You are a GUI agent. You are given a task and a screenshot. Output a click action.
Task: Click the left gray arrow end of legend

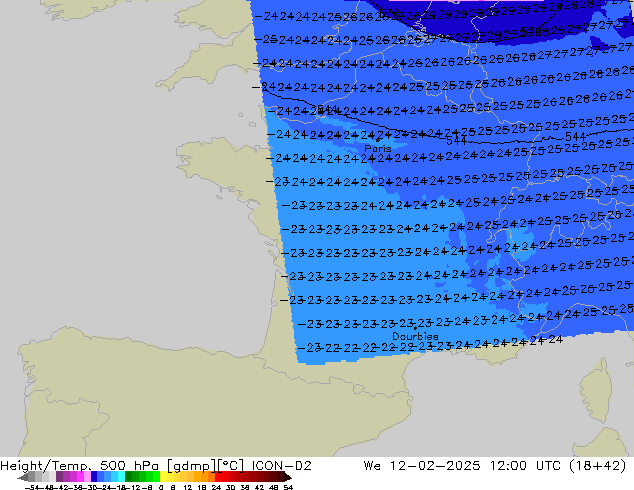(23, 477)
